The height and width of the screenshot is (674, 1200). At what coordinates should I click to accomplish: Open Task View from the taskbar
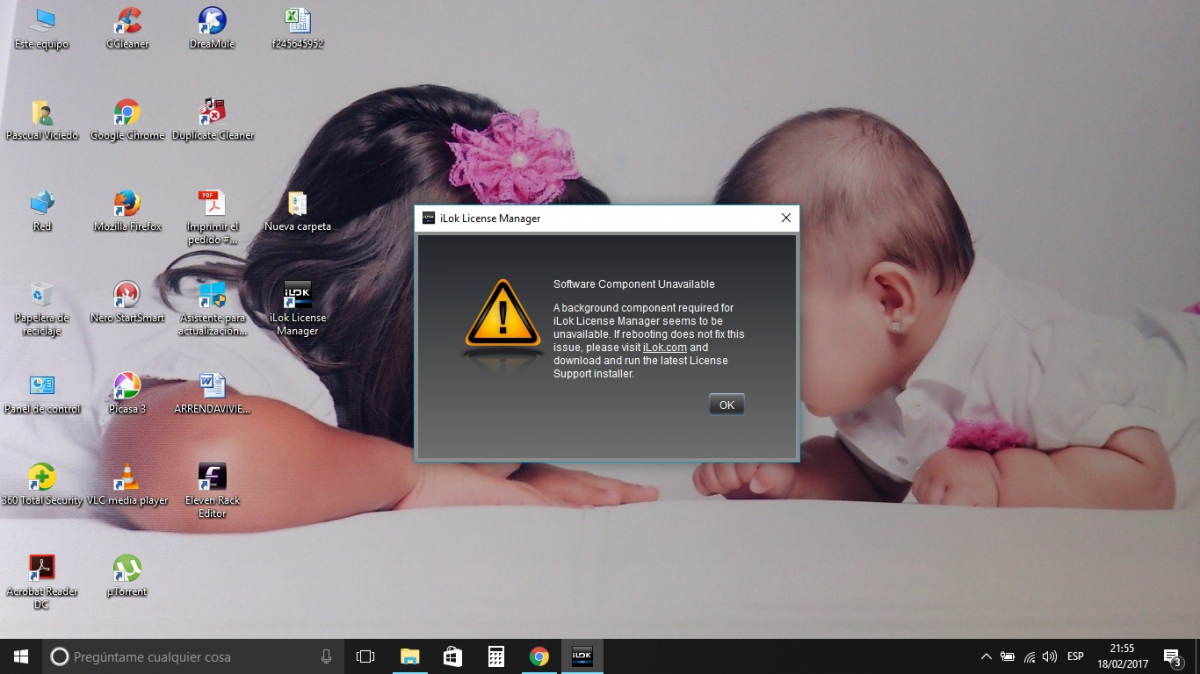(x=365, y=656)
